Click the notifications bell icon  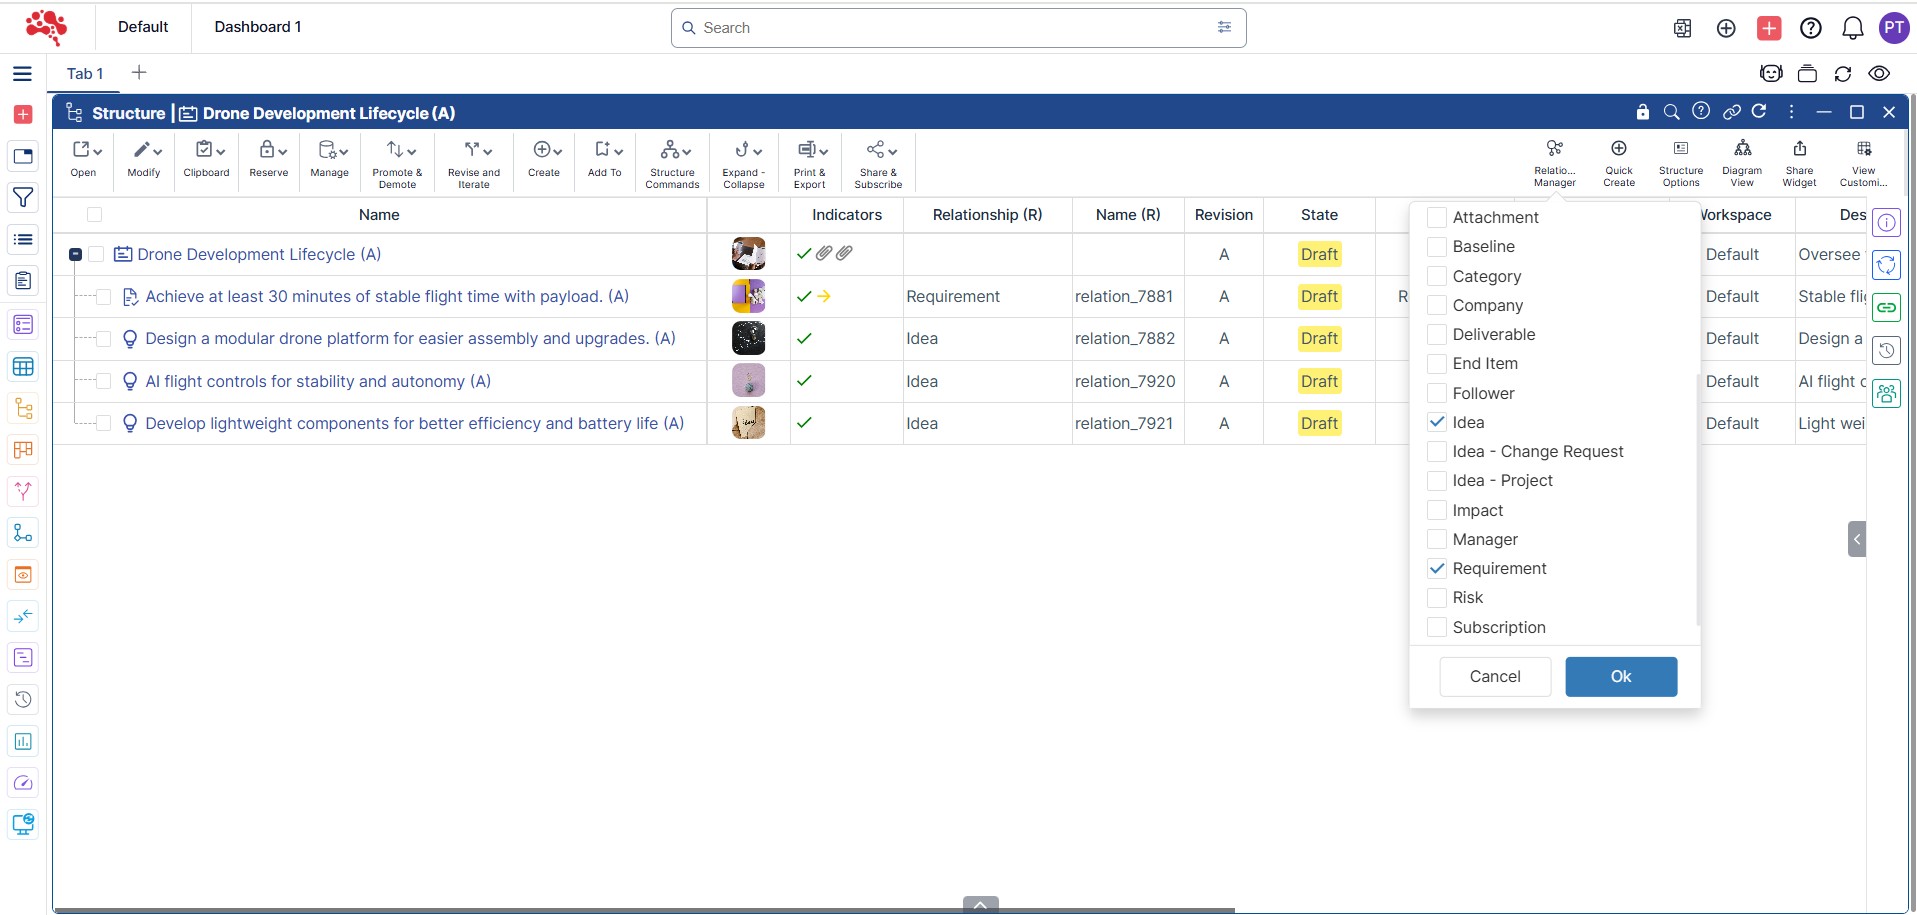(x=1852, y=28)
